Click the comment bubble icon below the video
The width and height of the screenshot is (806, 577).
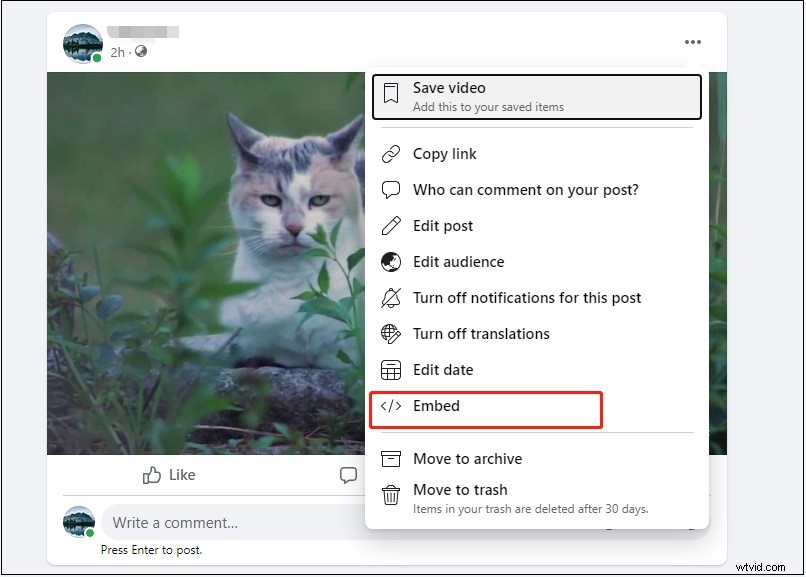[x=347, y=475]
